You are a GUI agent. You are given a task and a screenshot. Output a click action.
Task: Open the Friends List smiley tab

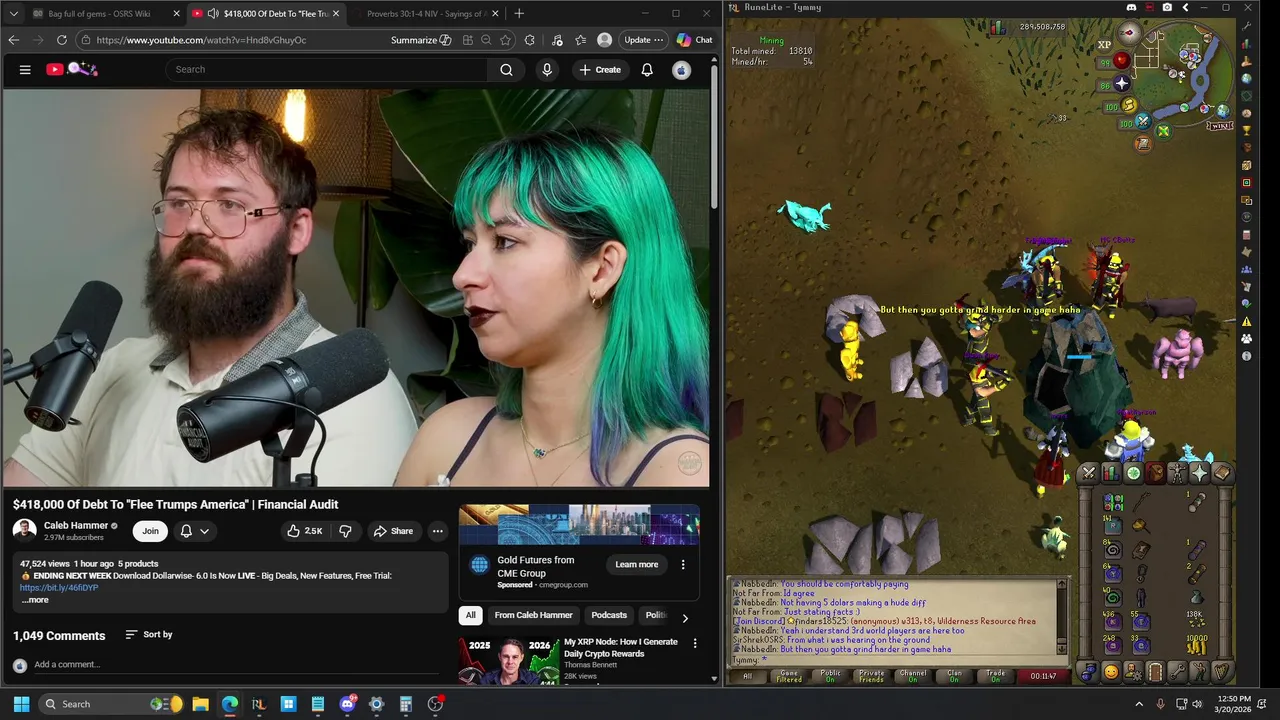click(1111, 672)
